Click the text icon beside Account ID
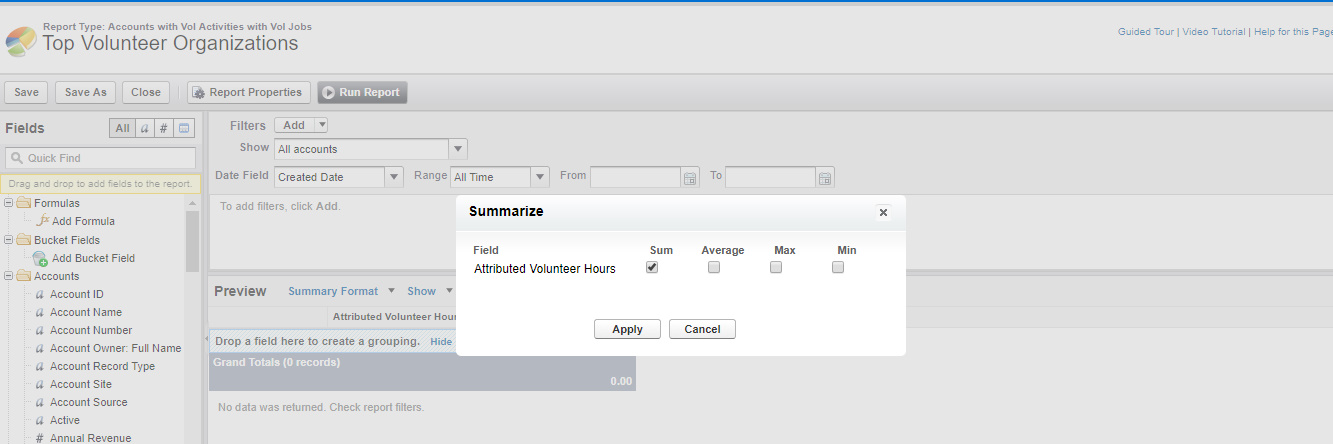1333x444 pixels. click(x=39, y=295)
